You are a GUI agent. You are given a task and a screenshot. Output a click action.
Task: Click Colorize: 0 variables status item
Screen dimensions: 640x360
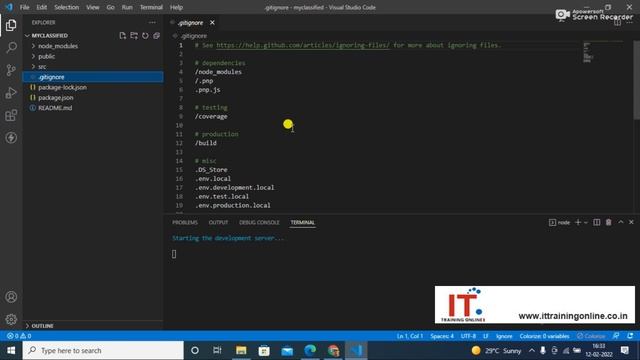(544, 336)
